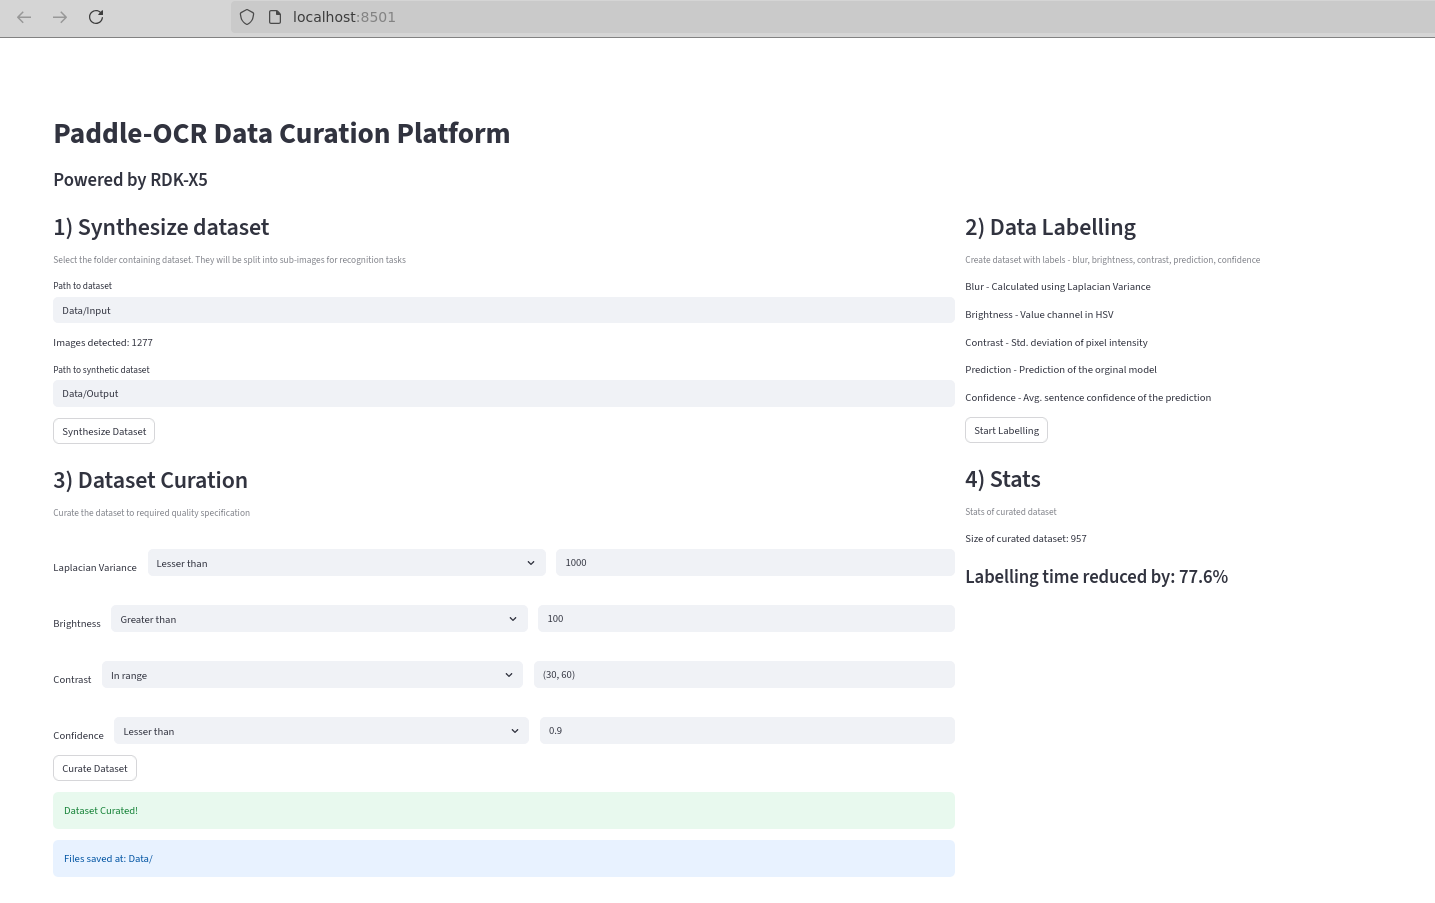
Task: Click 'Brightness - Value channel in HSV'
Action: coord(1039,314)
